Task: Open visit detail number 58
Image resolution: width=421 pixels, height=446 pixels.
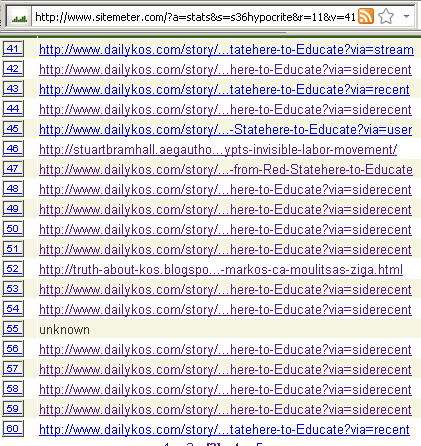Action: tap(13, 389)
